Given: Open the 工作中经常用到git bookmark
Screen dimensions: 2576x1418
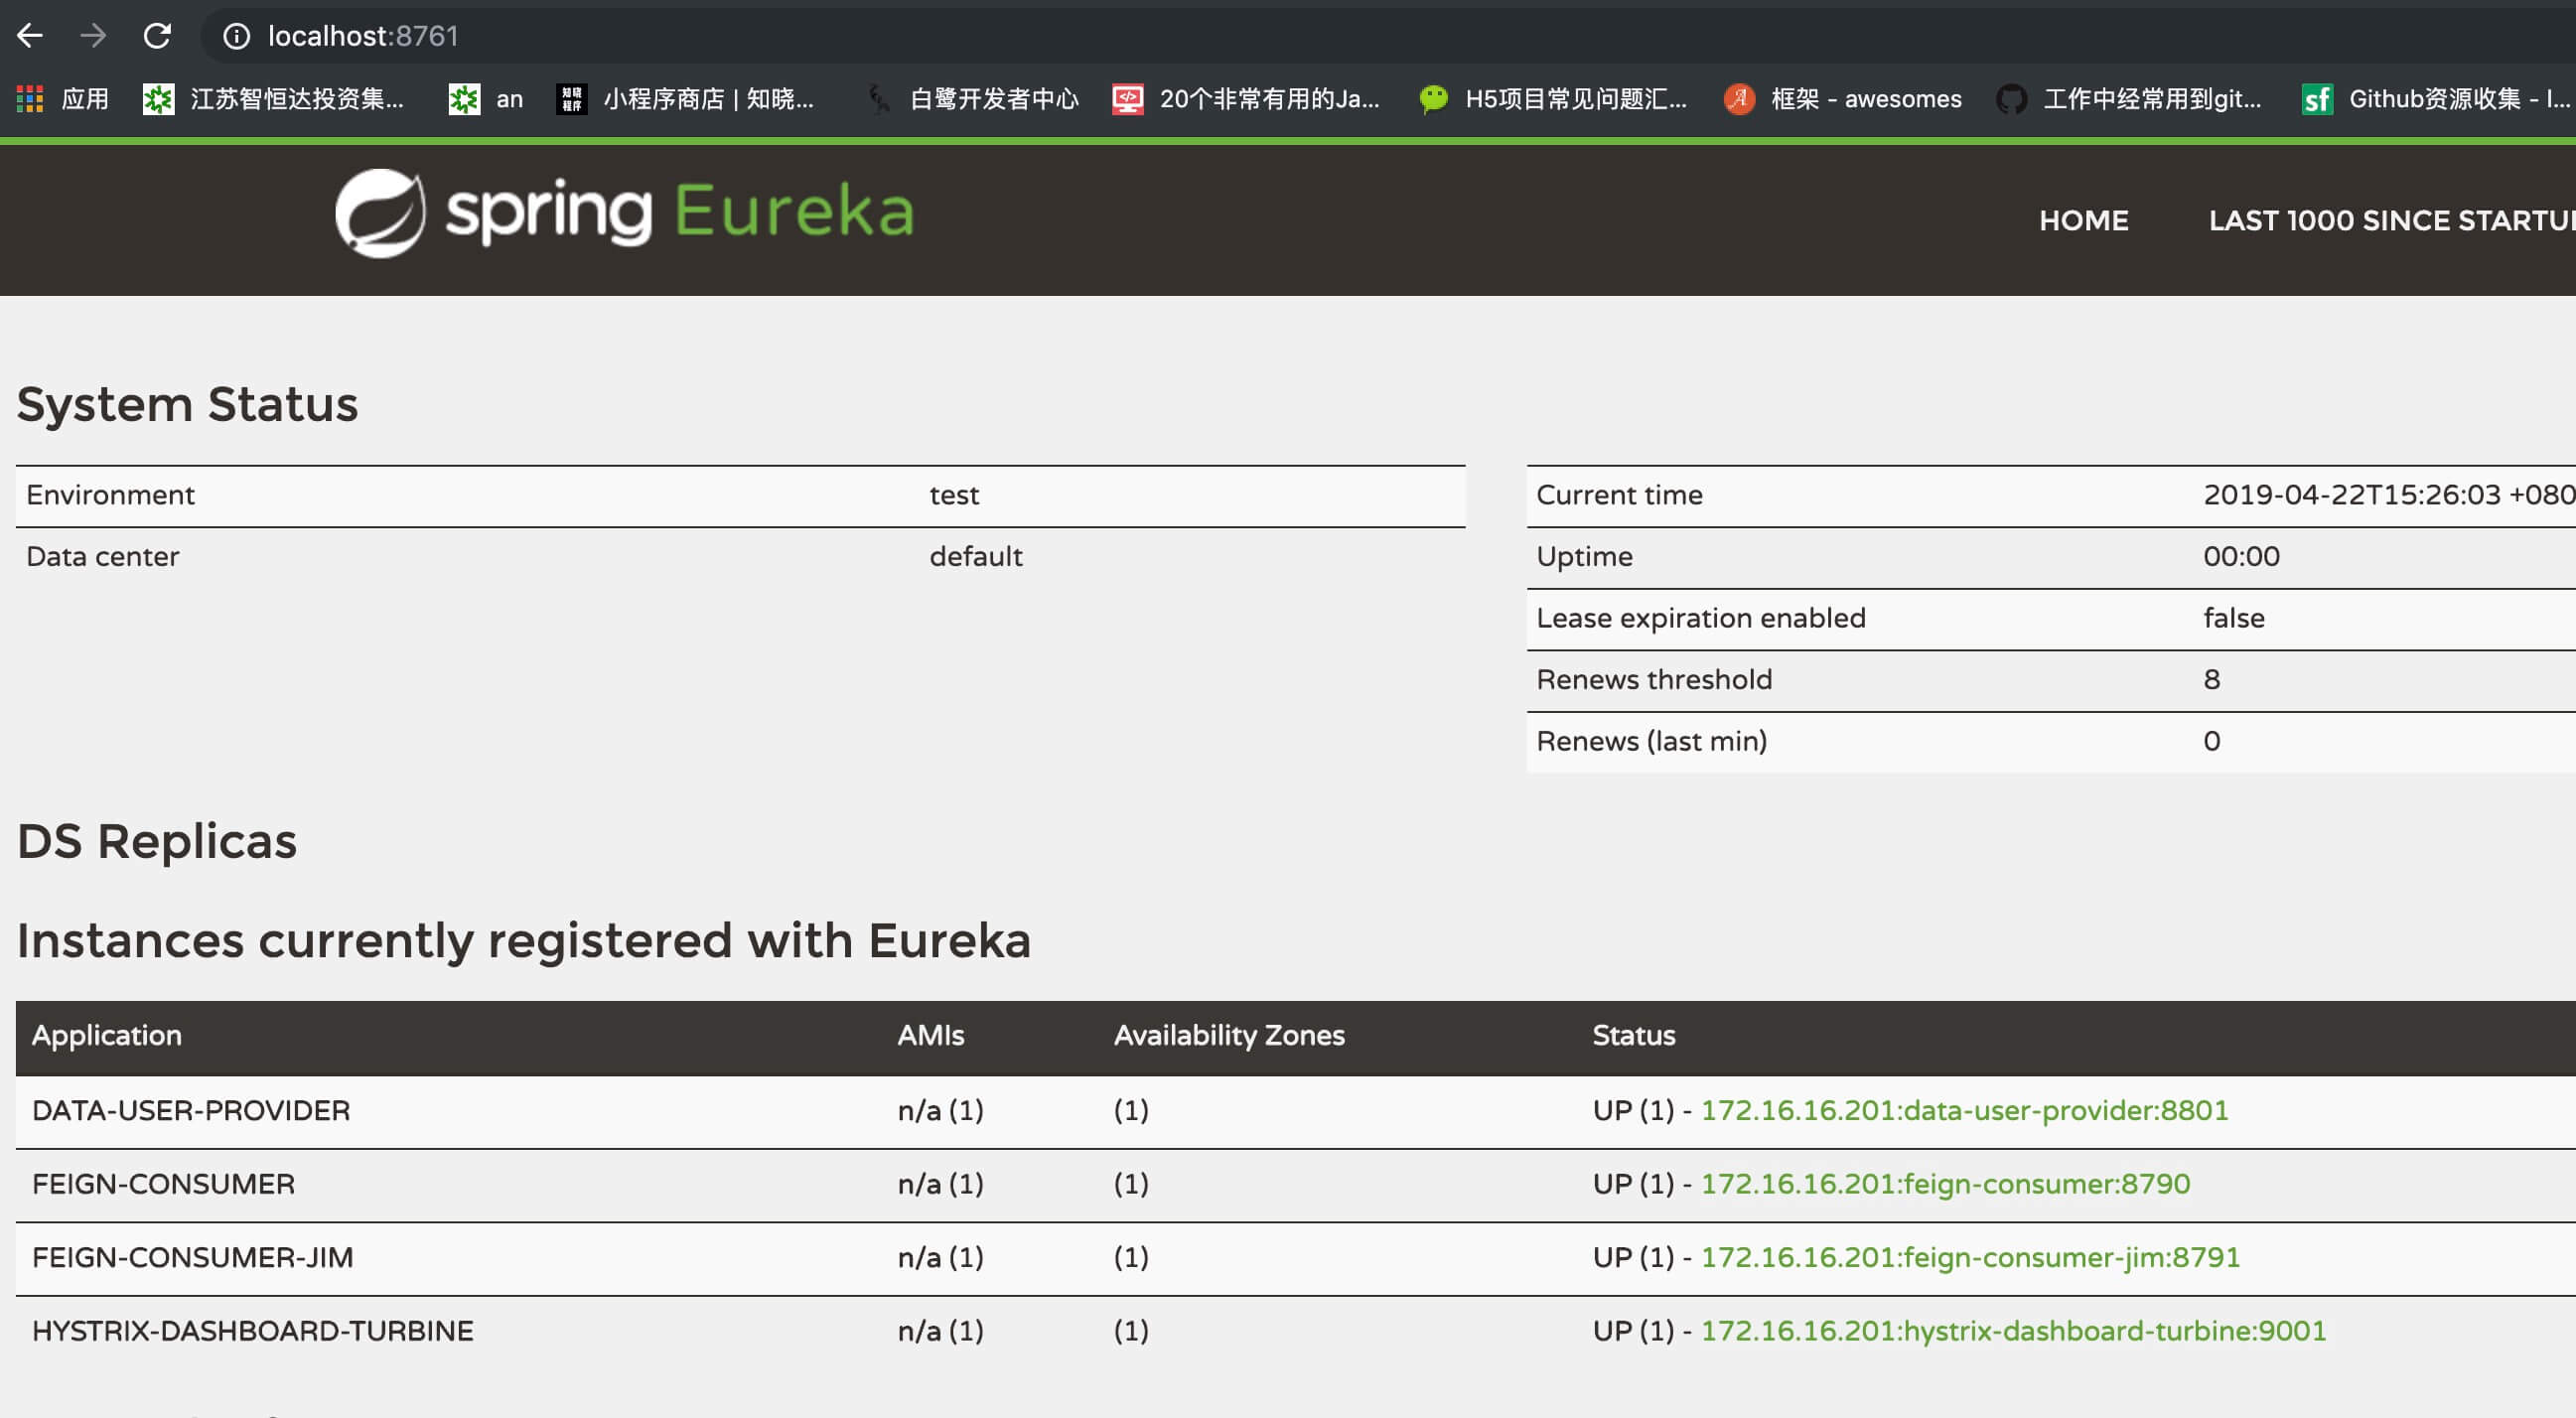Looking at the screenshot, I should coord(2128,99).
